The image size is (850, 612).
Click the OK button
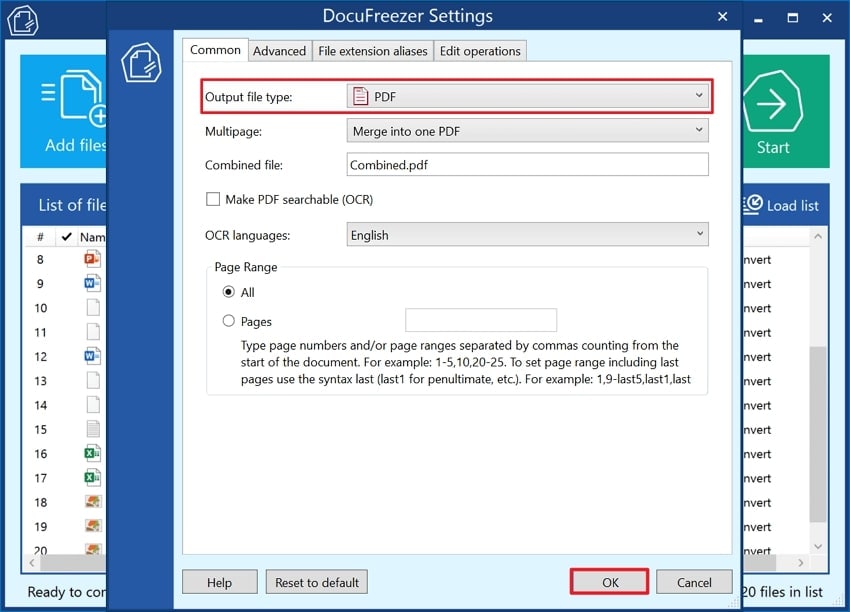610,582
